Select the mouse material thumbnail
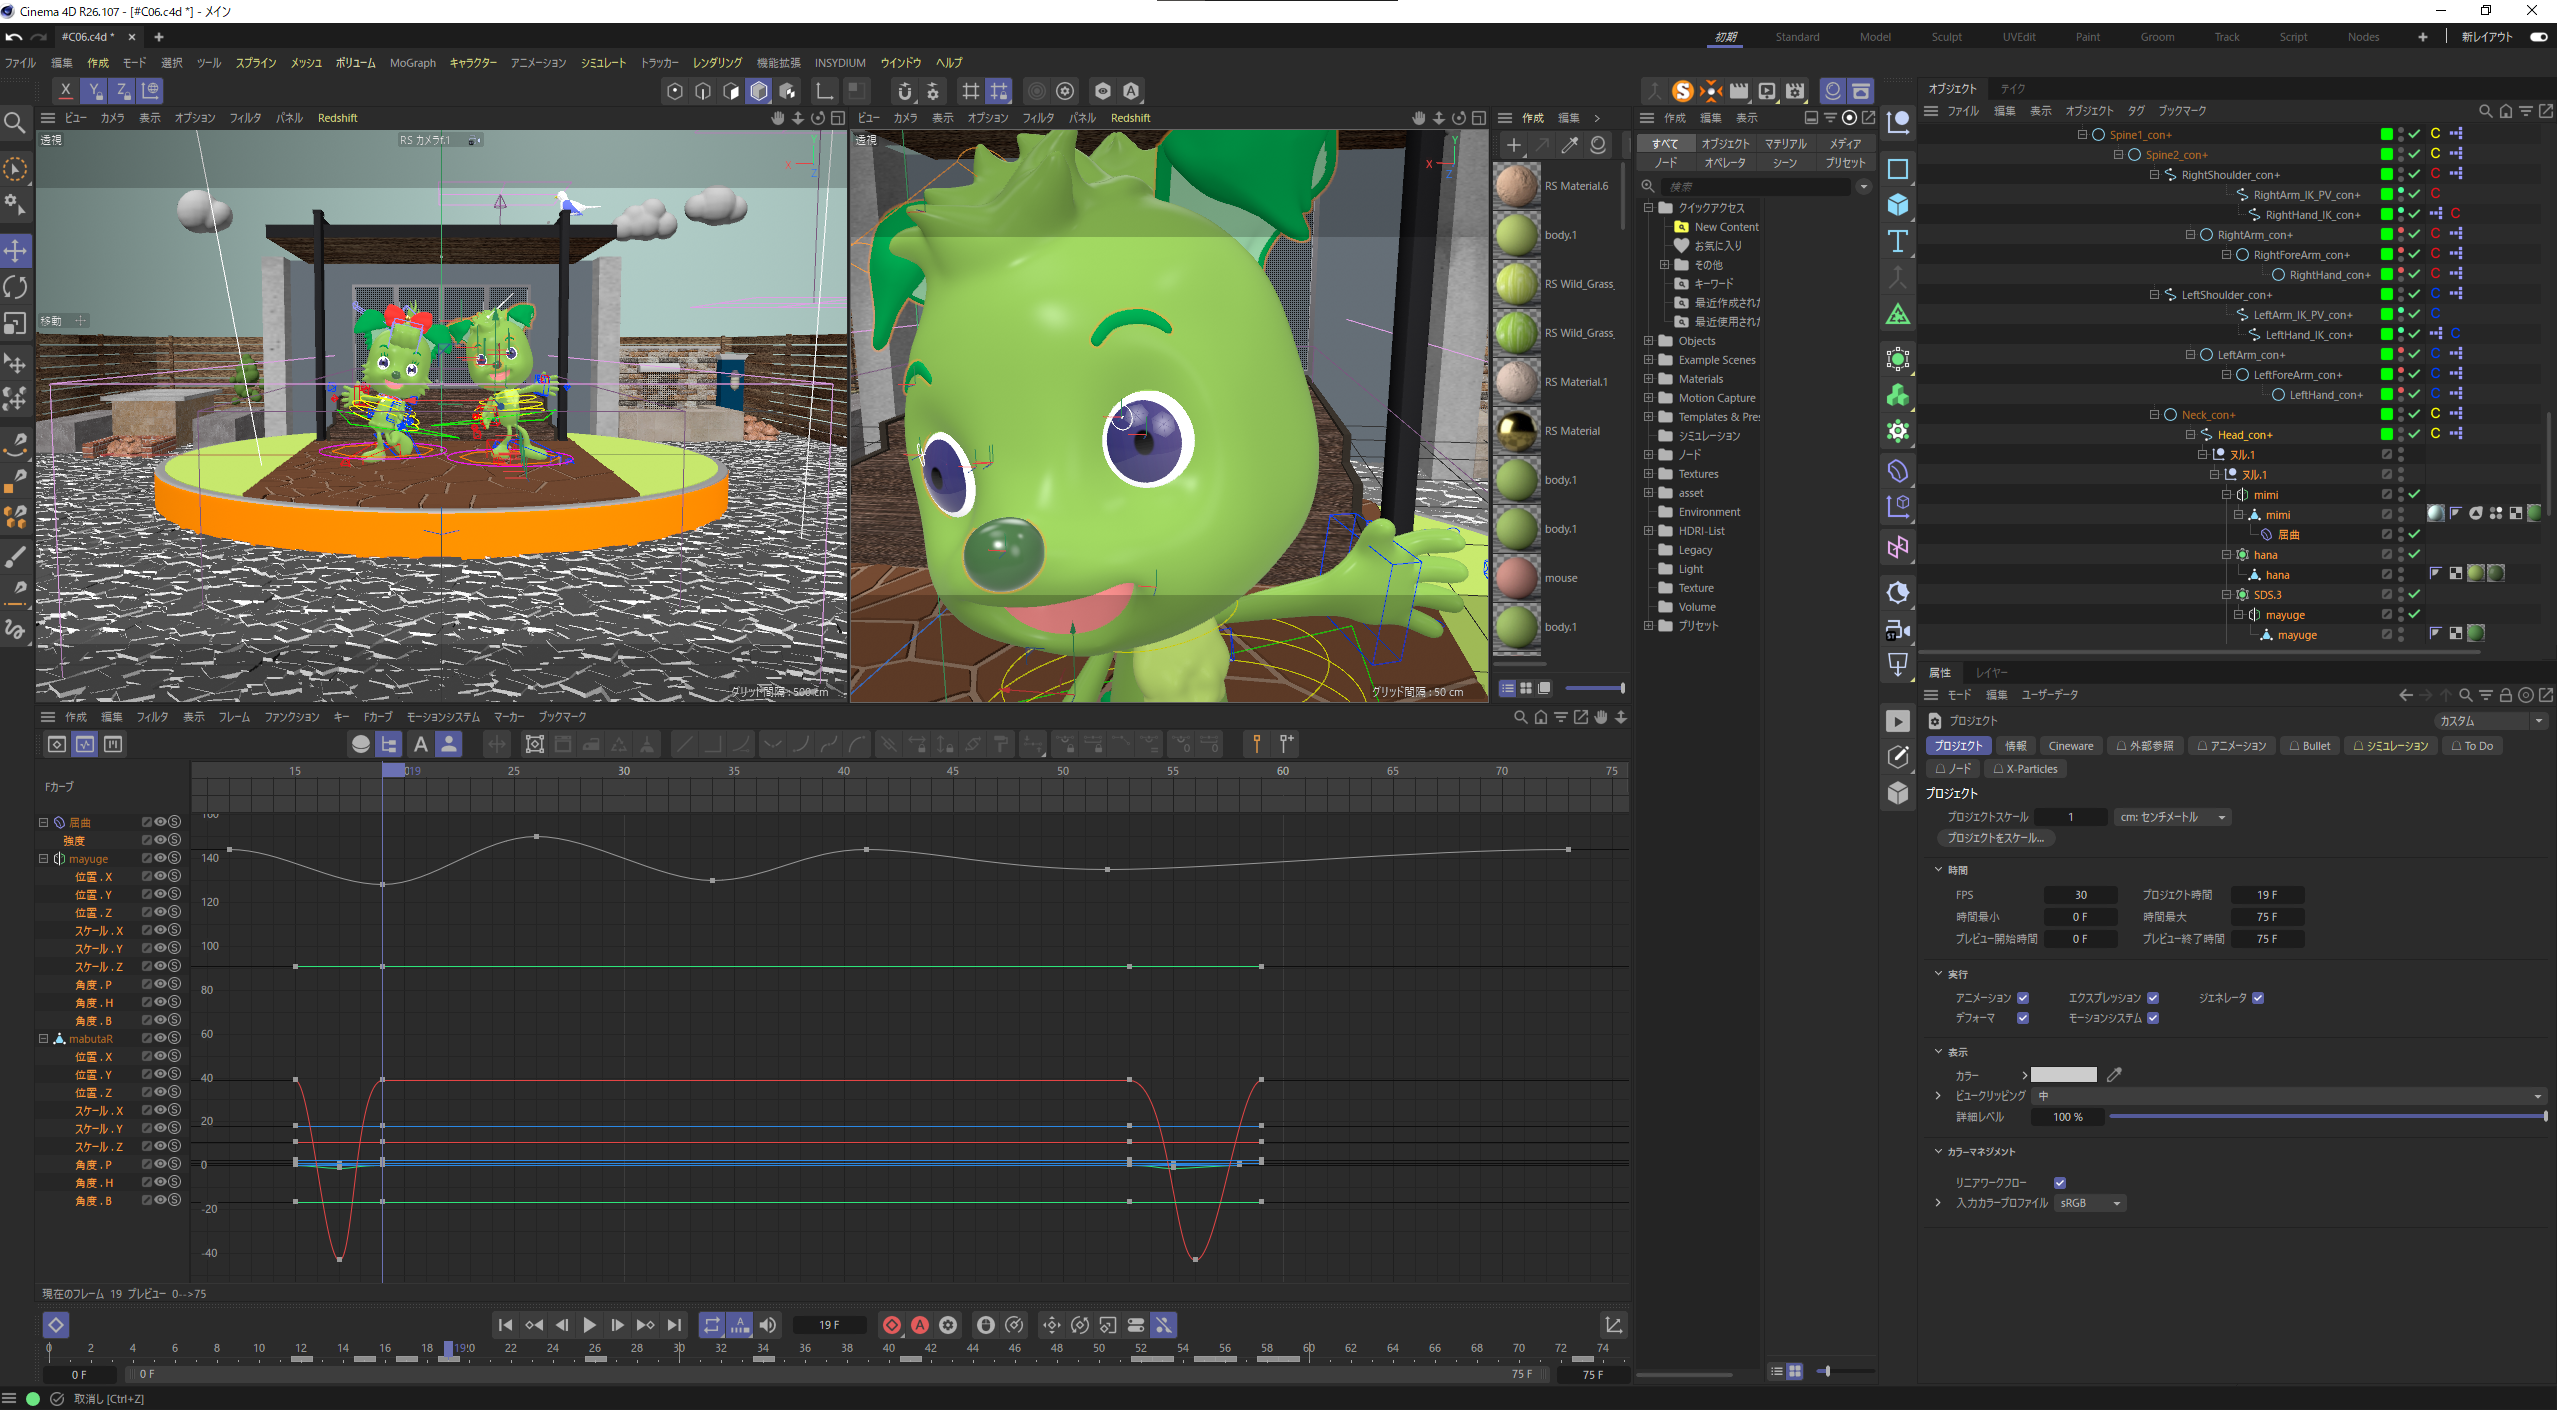Image resolution: width=2557 pixels, height=1410 pixels. 1517,578
